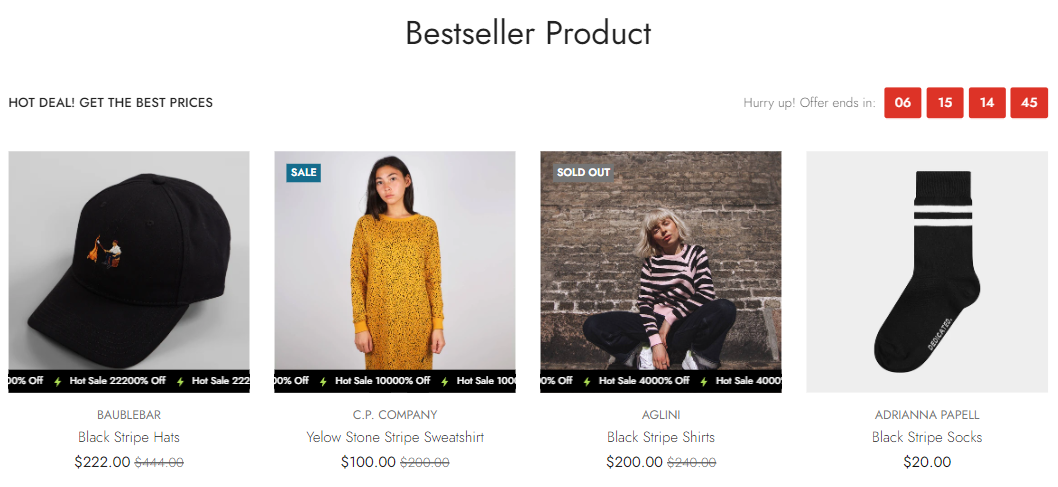The width and height of the screenshot is (1058, 487).
Task: Visit the BAUBLEBAR brand page
Action: pyautogui.click(x=129, y=414)
